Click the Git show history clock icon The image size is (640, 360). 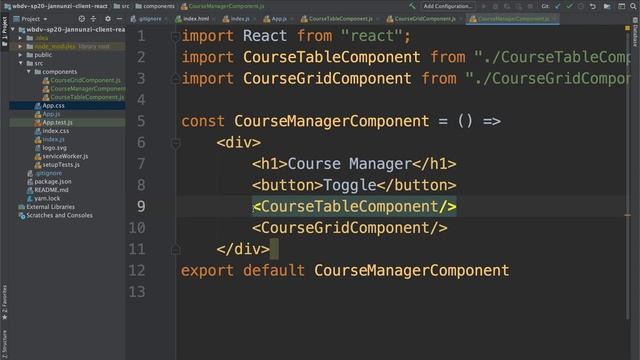click(581, 6)
